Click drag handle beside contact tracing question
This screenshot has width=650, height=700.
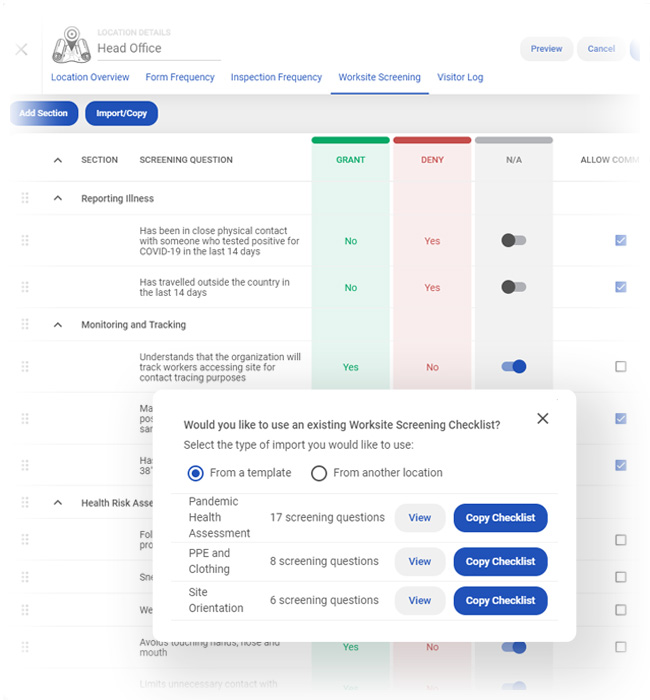tap(25, 367)
